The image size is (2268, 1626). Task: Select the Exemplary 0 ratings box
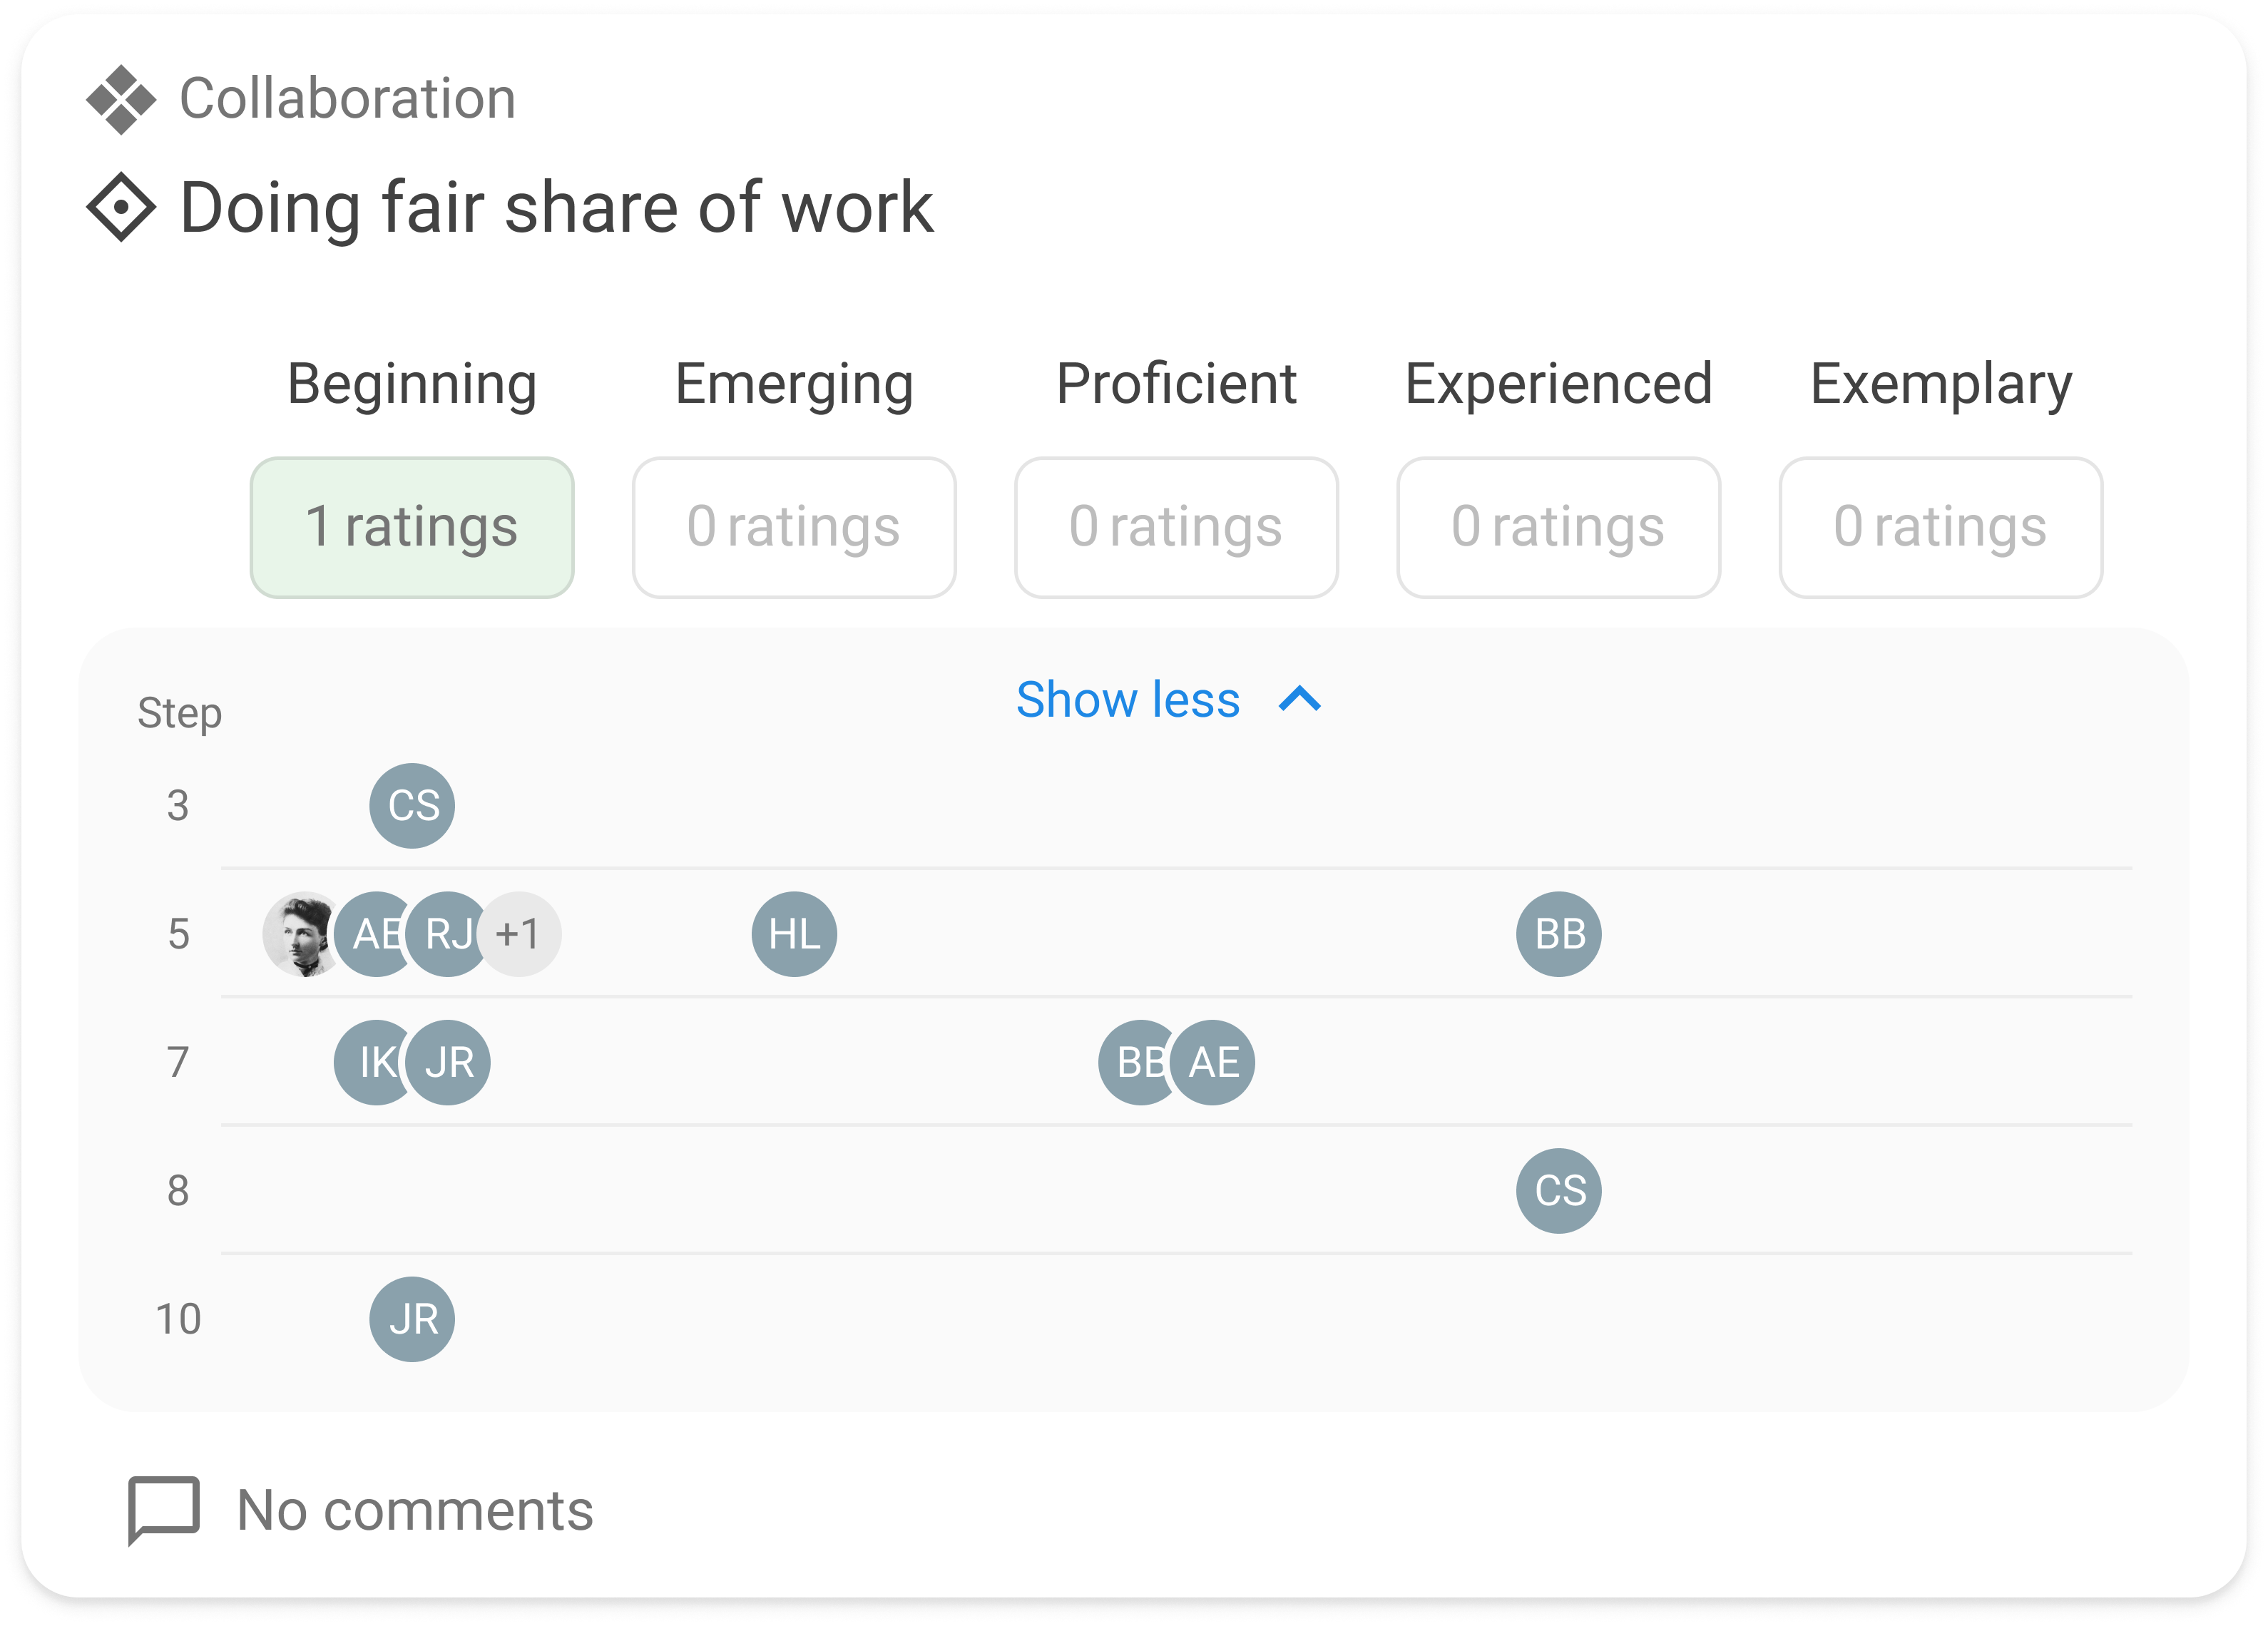(x=1940, y=527)
